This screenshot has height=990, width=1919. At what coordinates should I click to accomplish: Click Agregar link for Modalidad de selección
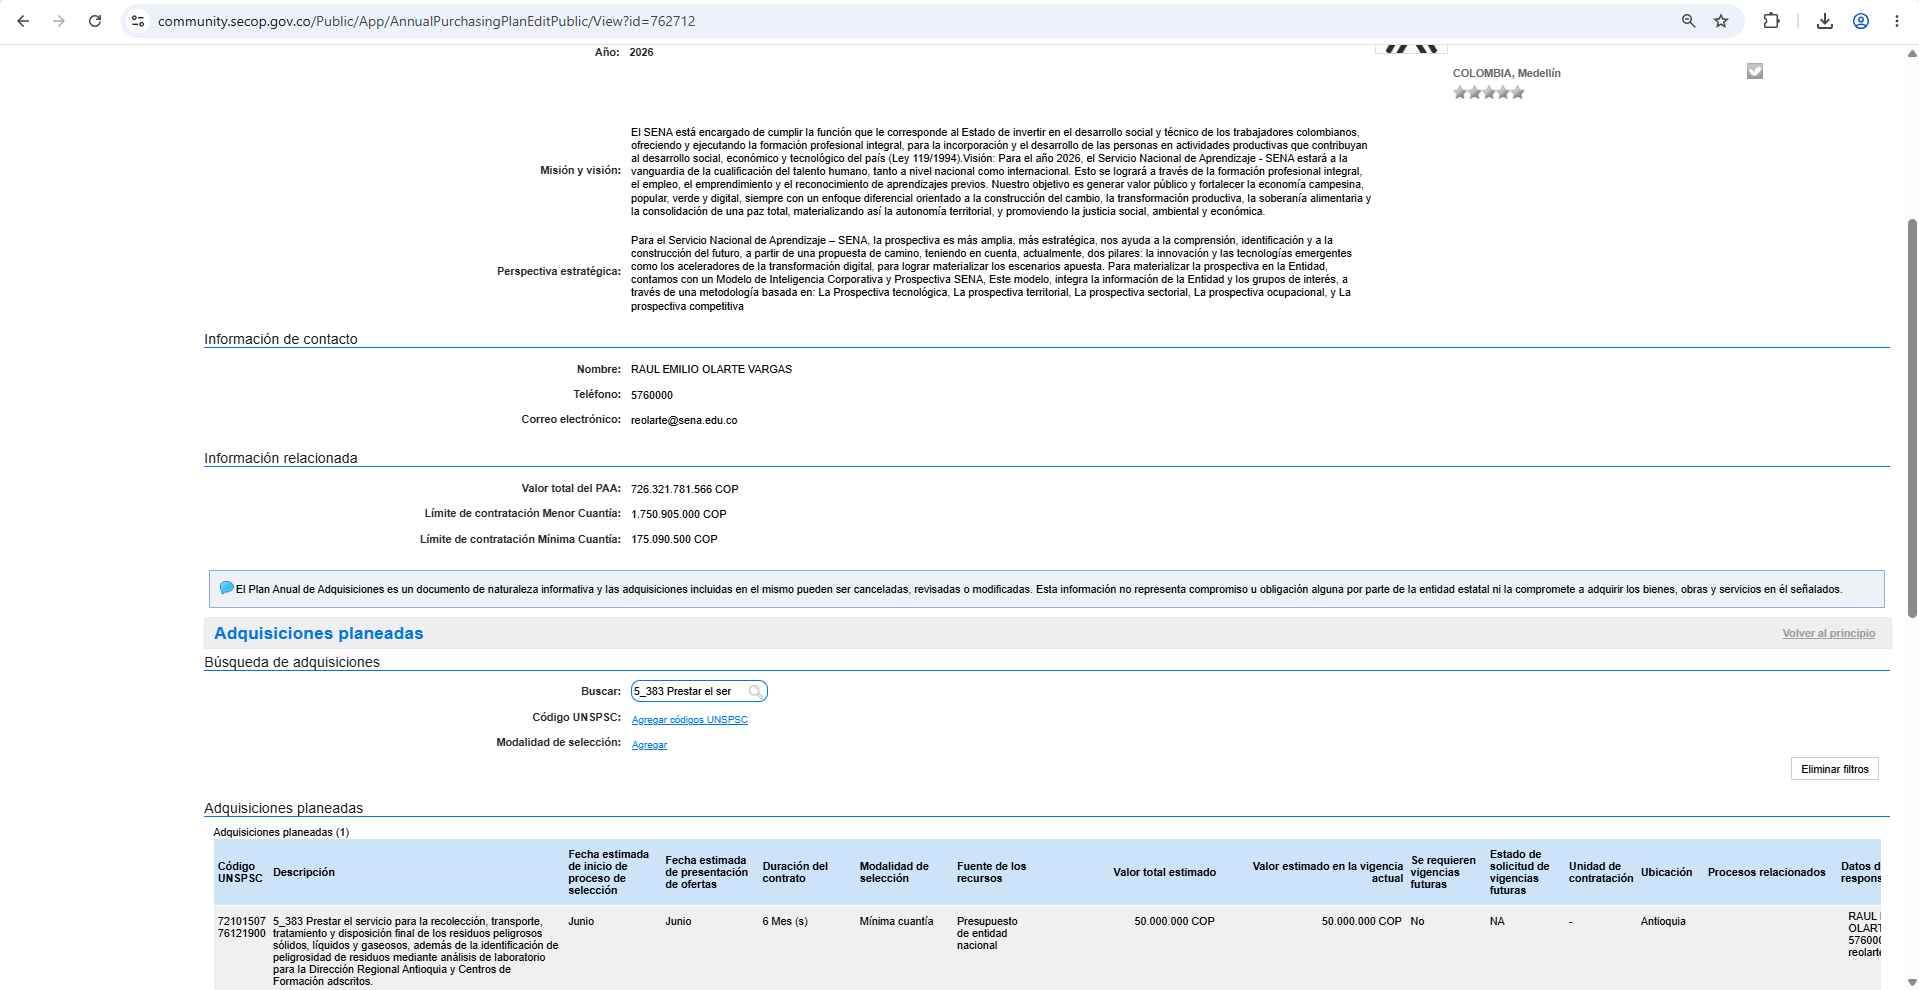click(x=649, y=745)
